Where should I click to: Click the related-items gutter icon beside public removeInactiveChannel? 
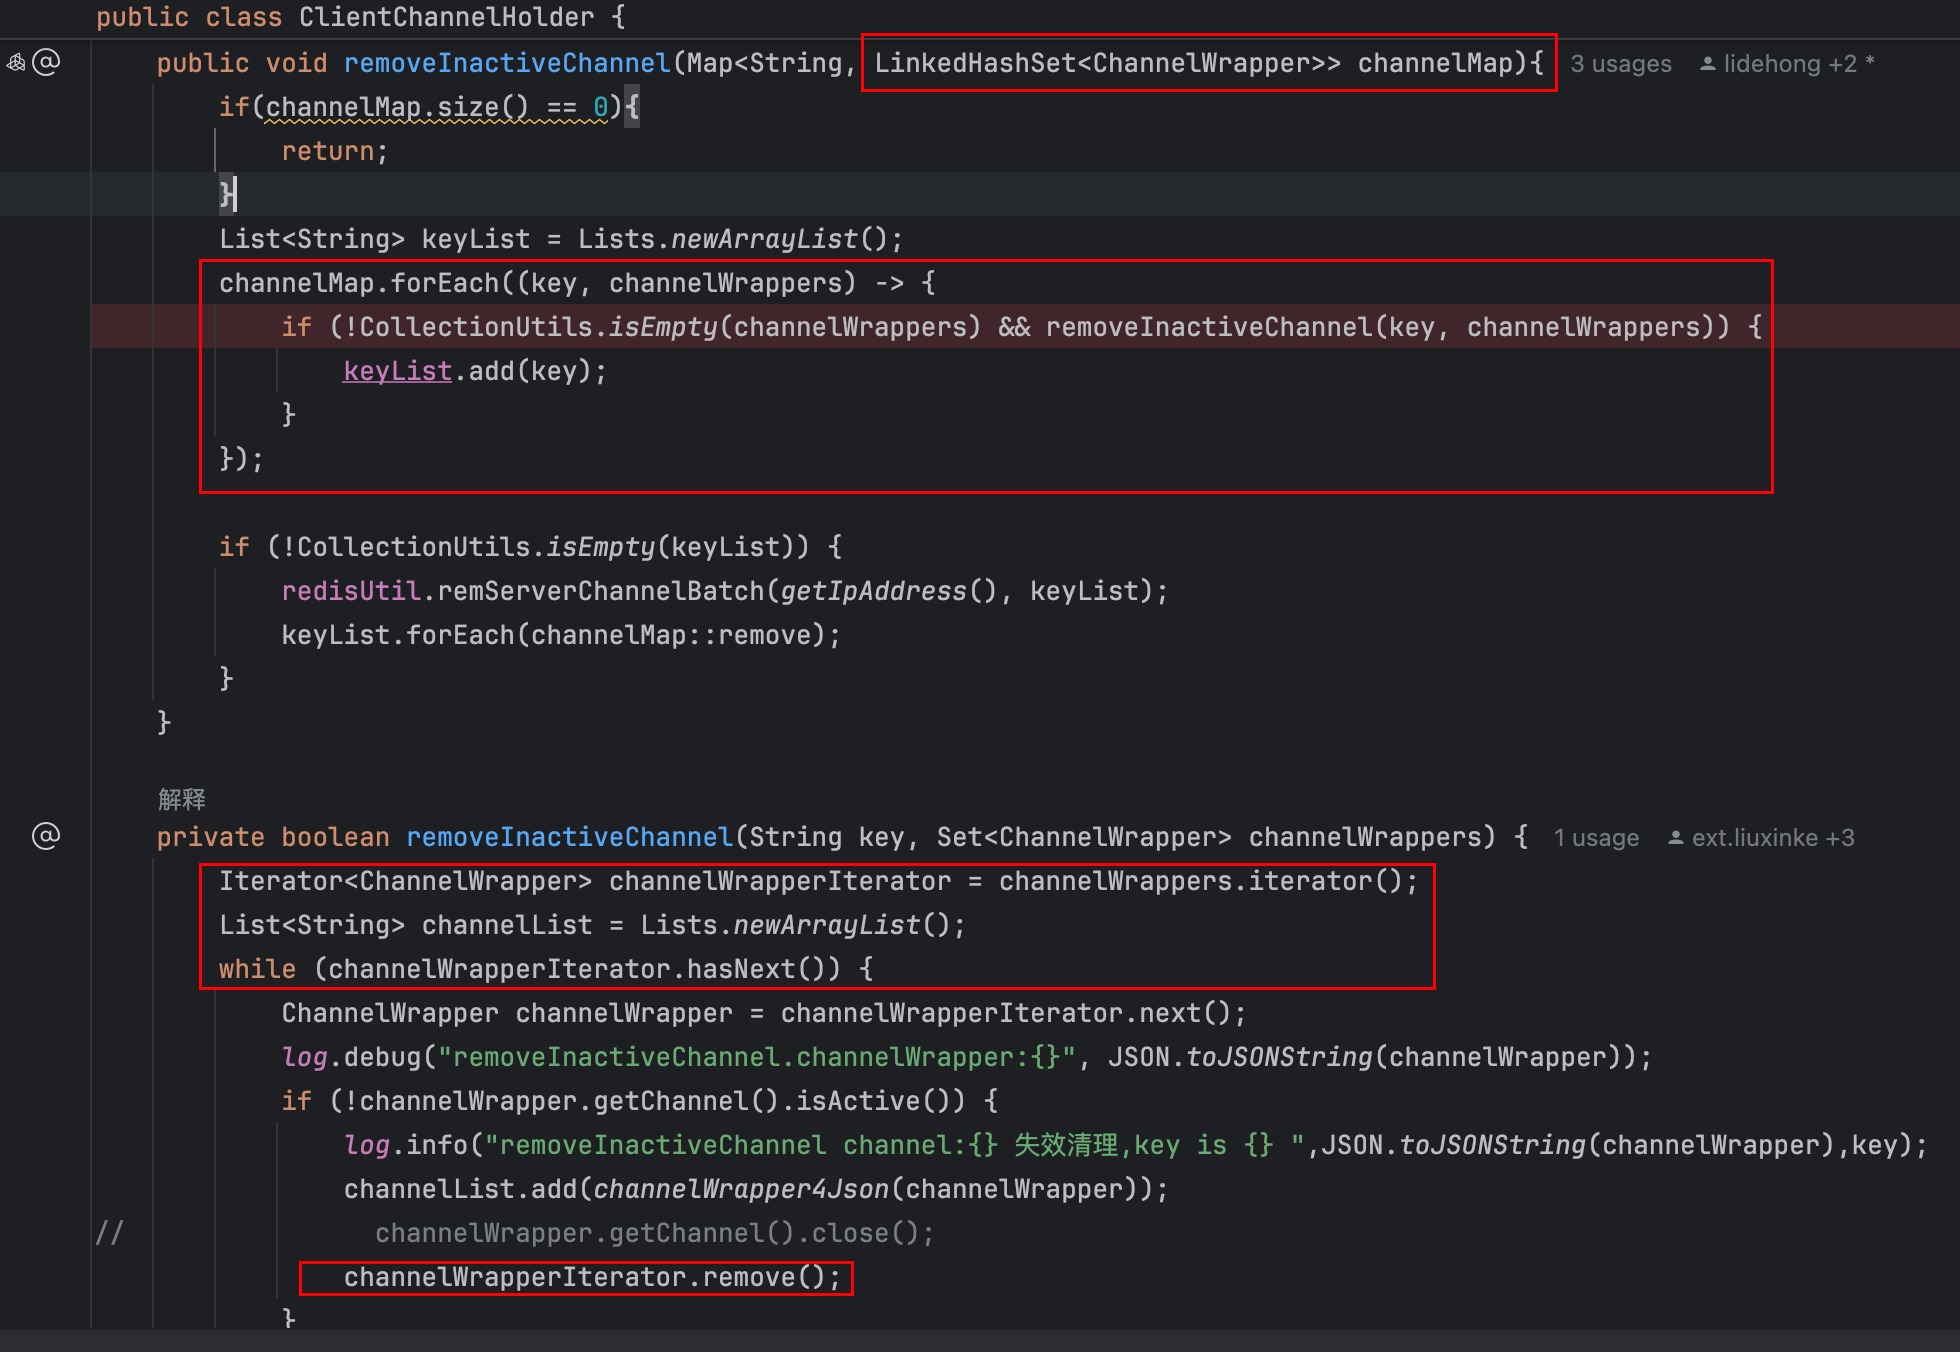16,63
